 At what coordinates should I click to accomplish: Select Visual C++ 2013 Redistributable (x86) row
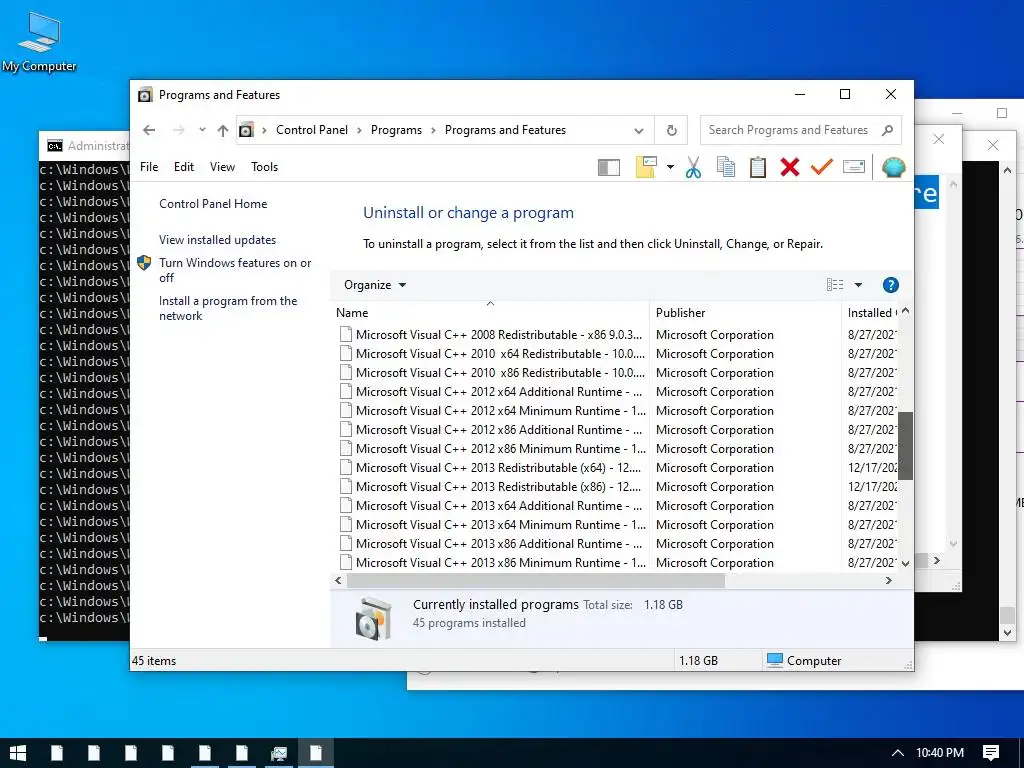(617, 487)
